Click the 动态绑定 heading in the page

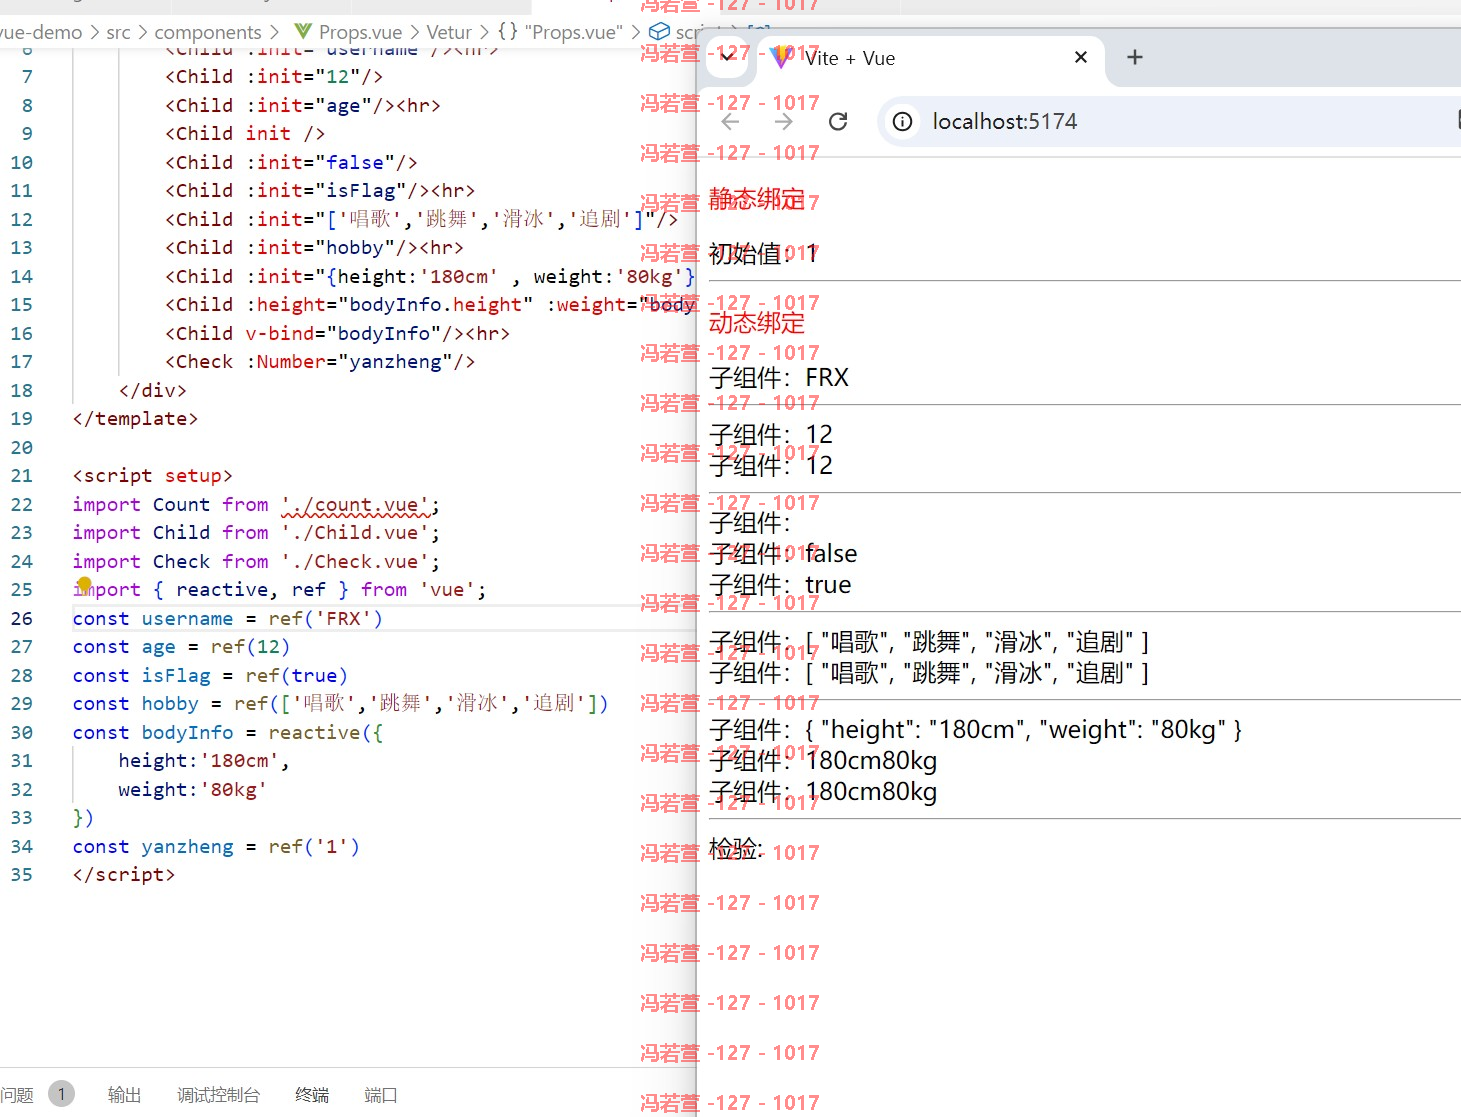[757, 323]
